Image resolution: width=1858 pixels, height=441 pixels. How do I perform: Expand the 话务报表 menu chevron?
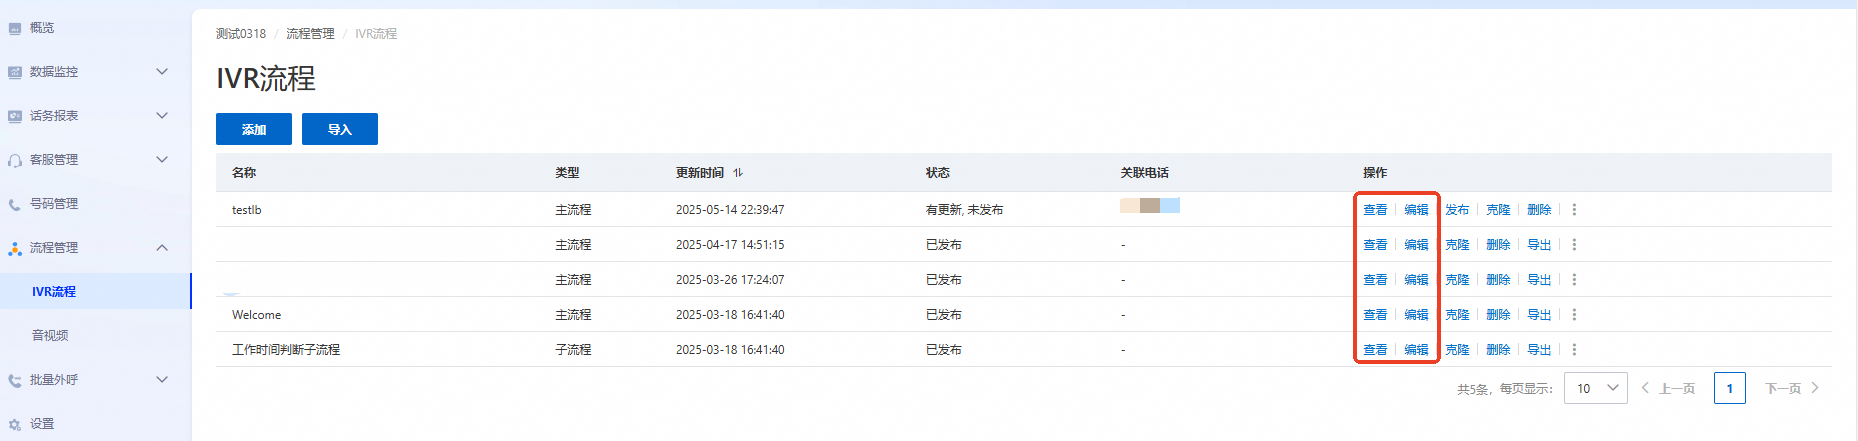point(162,116)
